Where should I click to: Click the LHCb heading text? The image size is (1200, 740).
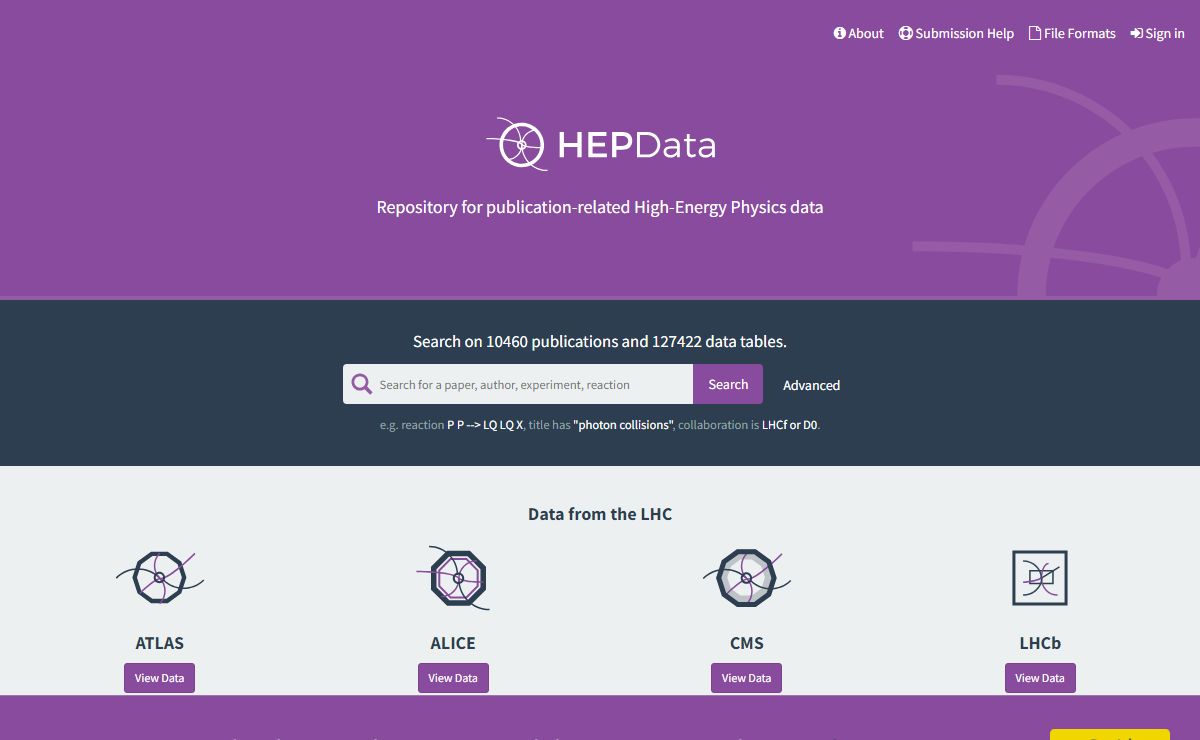click(1040, 643)
